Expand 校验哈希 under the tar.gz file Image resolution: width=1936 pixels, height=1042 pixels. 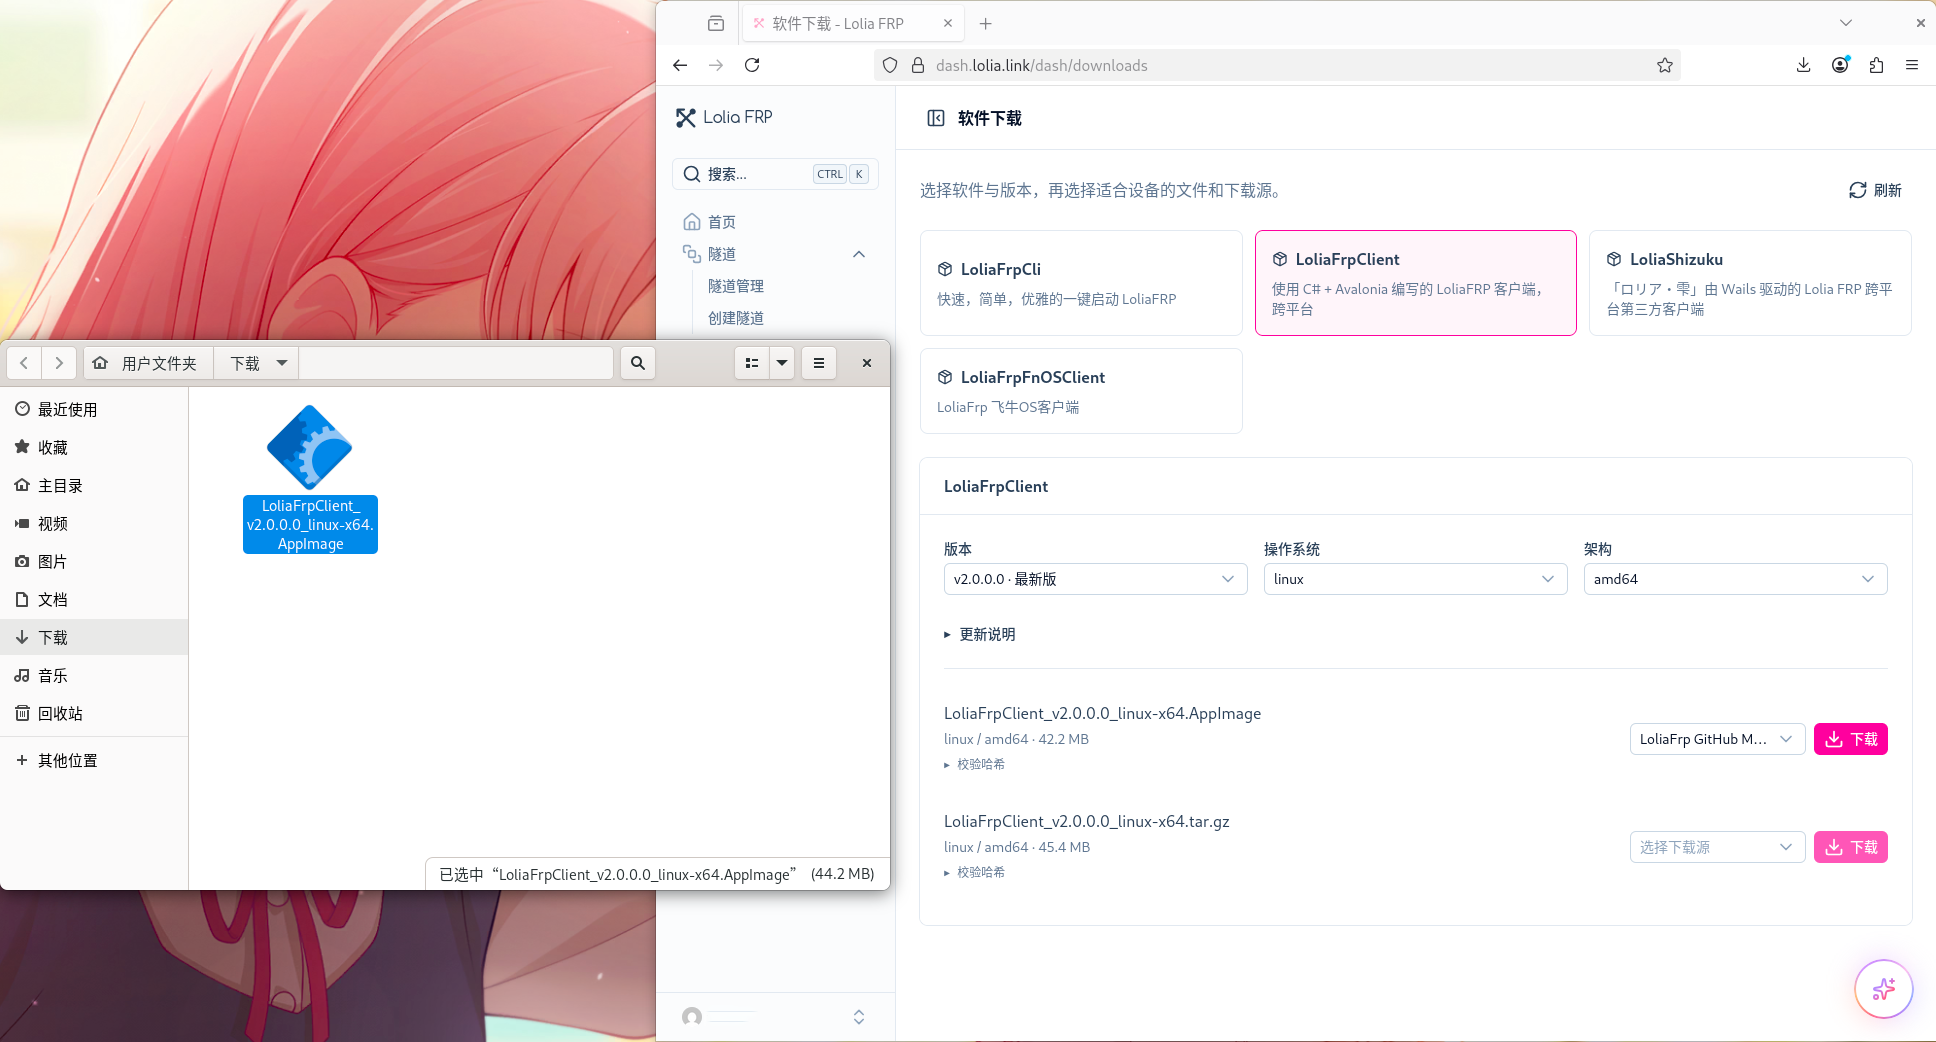click(x=975, y=872)
